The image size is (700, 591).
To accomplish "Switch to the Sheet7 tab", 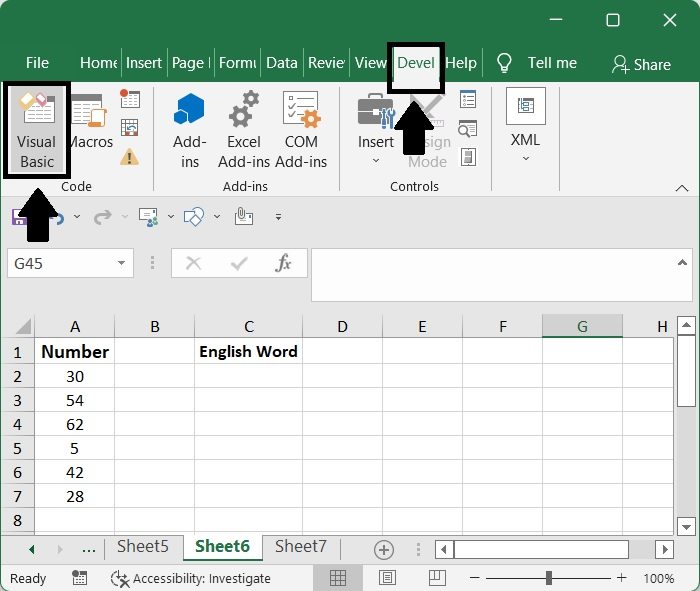I will (x=300, y=546).
